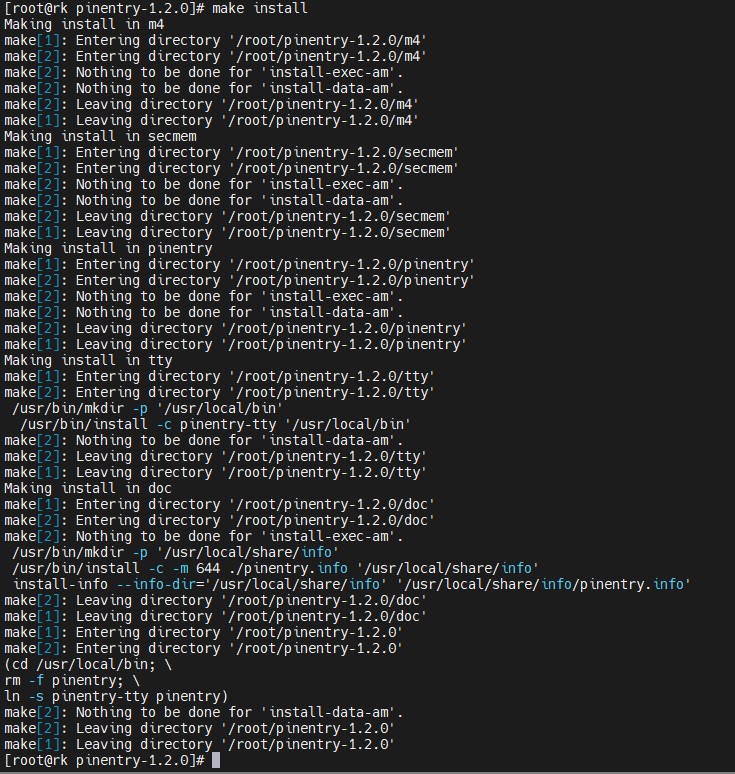Screen dimensions: 735x774
Task: Click the terminal cursor block at the prompt
Action: pos(216,760)
